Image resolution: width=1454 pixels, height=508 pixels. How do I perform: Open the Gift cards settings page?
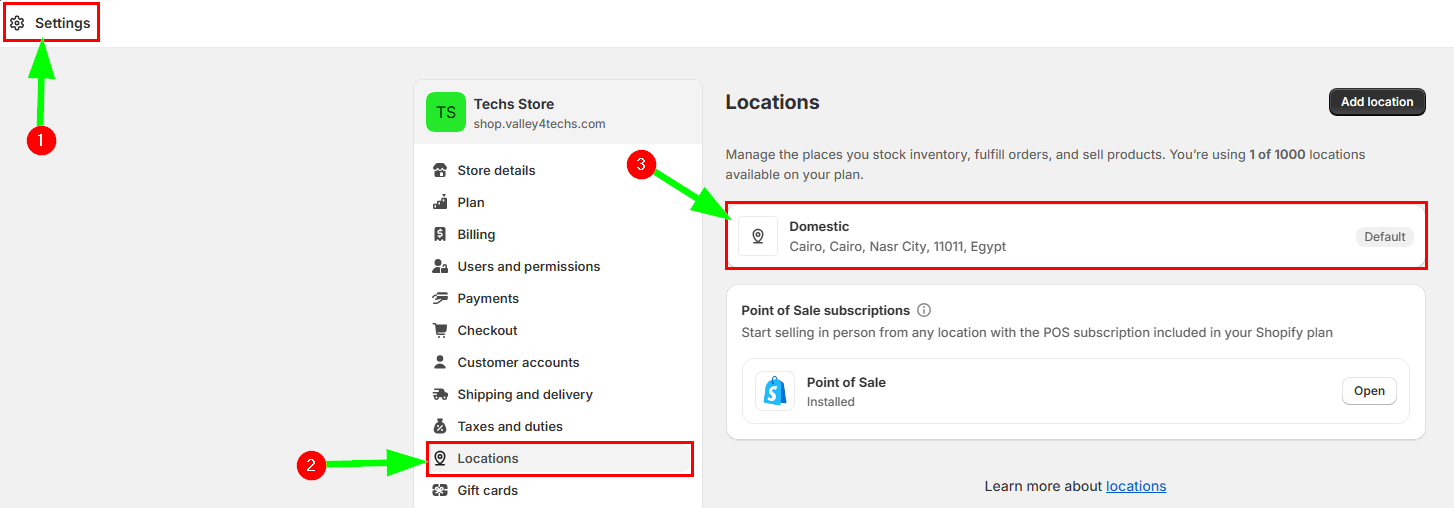(x=487, y=491)
